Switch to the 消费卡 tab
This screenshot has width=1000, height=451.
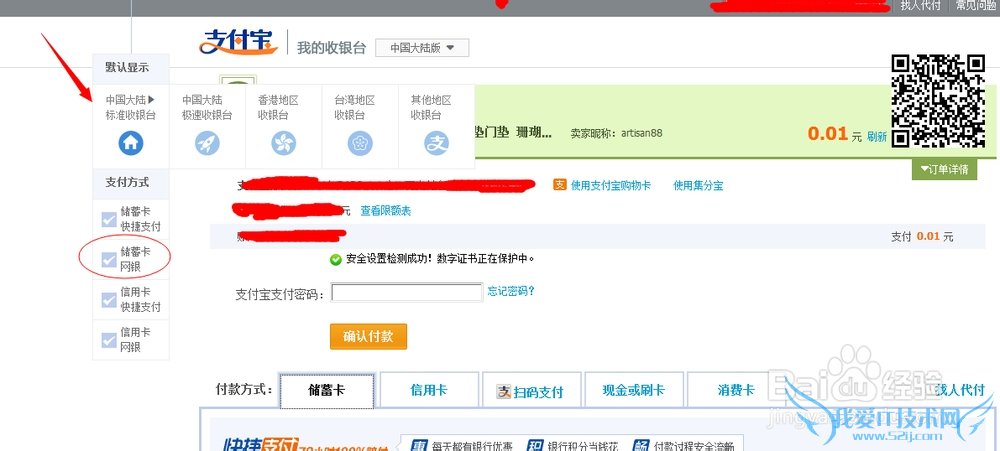pyautogui.click(x=735, y=390)
